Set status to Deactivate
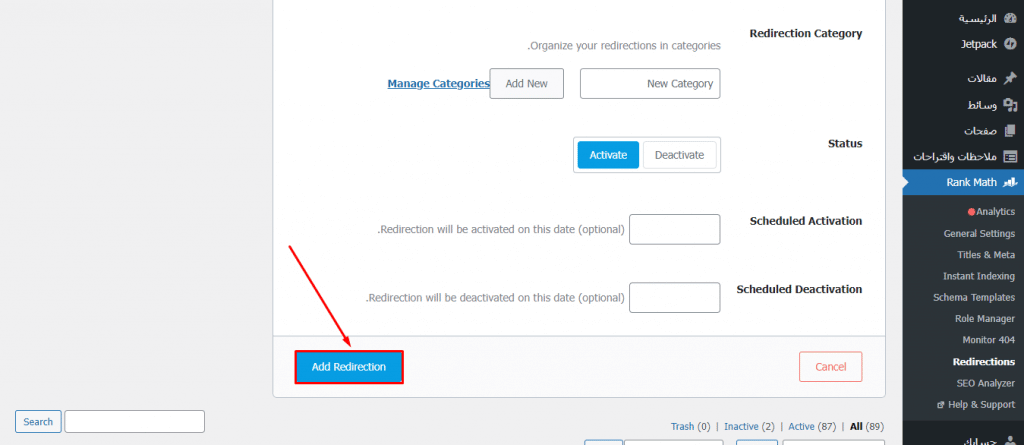Image resolution: width=1024 pixels, height=445 pixels. (679, 156)
